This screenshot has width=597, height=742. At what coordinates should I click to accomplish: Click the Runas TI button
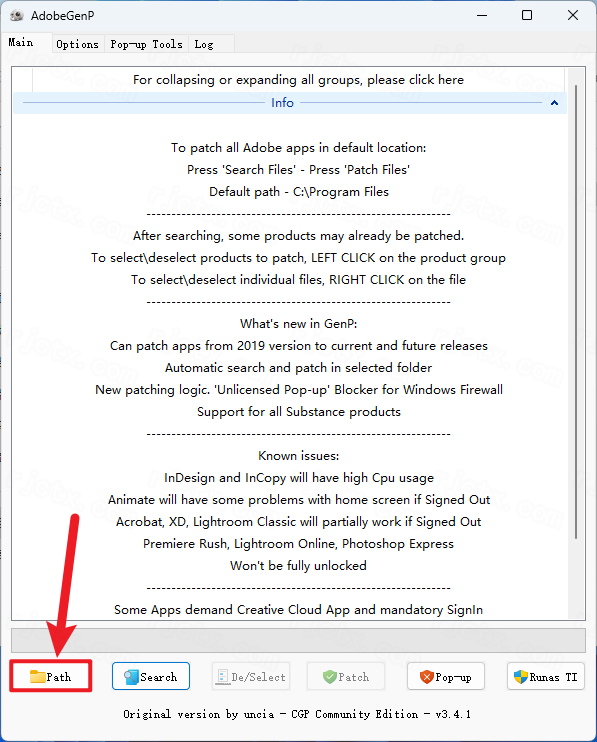click(546, 676)
